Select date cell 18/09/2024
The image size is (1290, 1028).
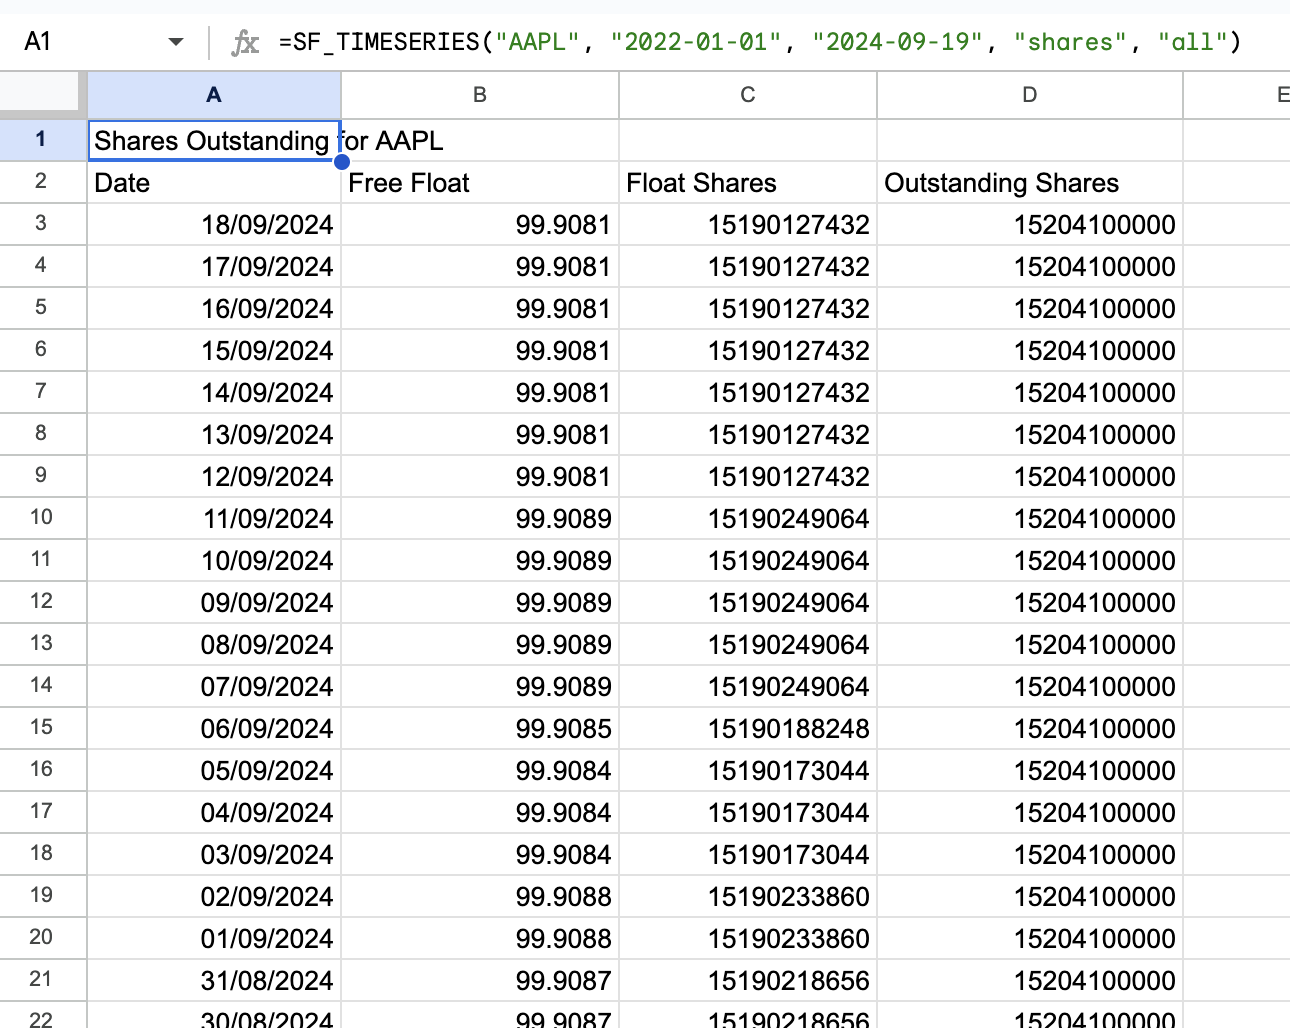(x=214, y=225)
